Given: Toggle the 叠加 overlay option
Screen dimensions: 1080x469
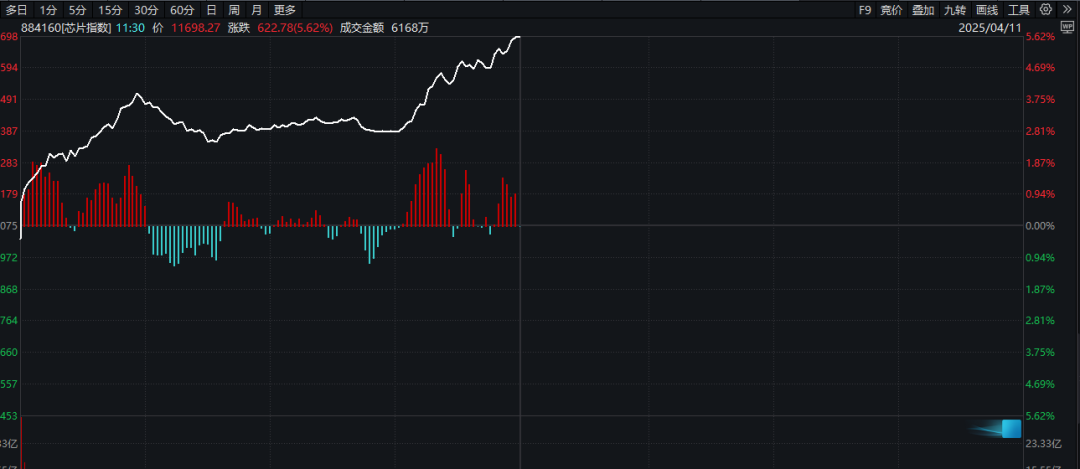Looking at the screenshot, I should point(923,10).
